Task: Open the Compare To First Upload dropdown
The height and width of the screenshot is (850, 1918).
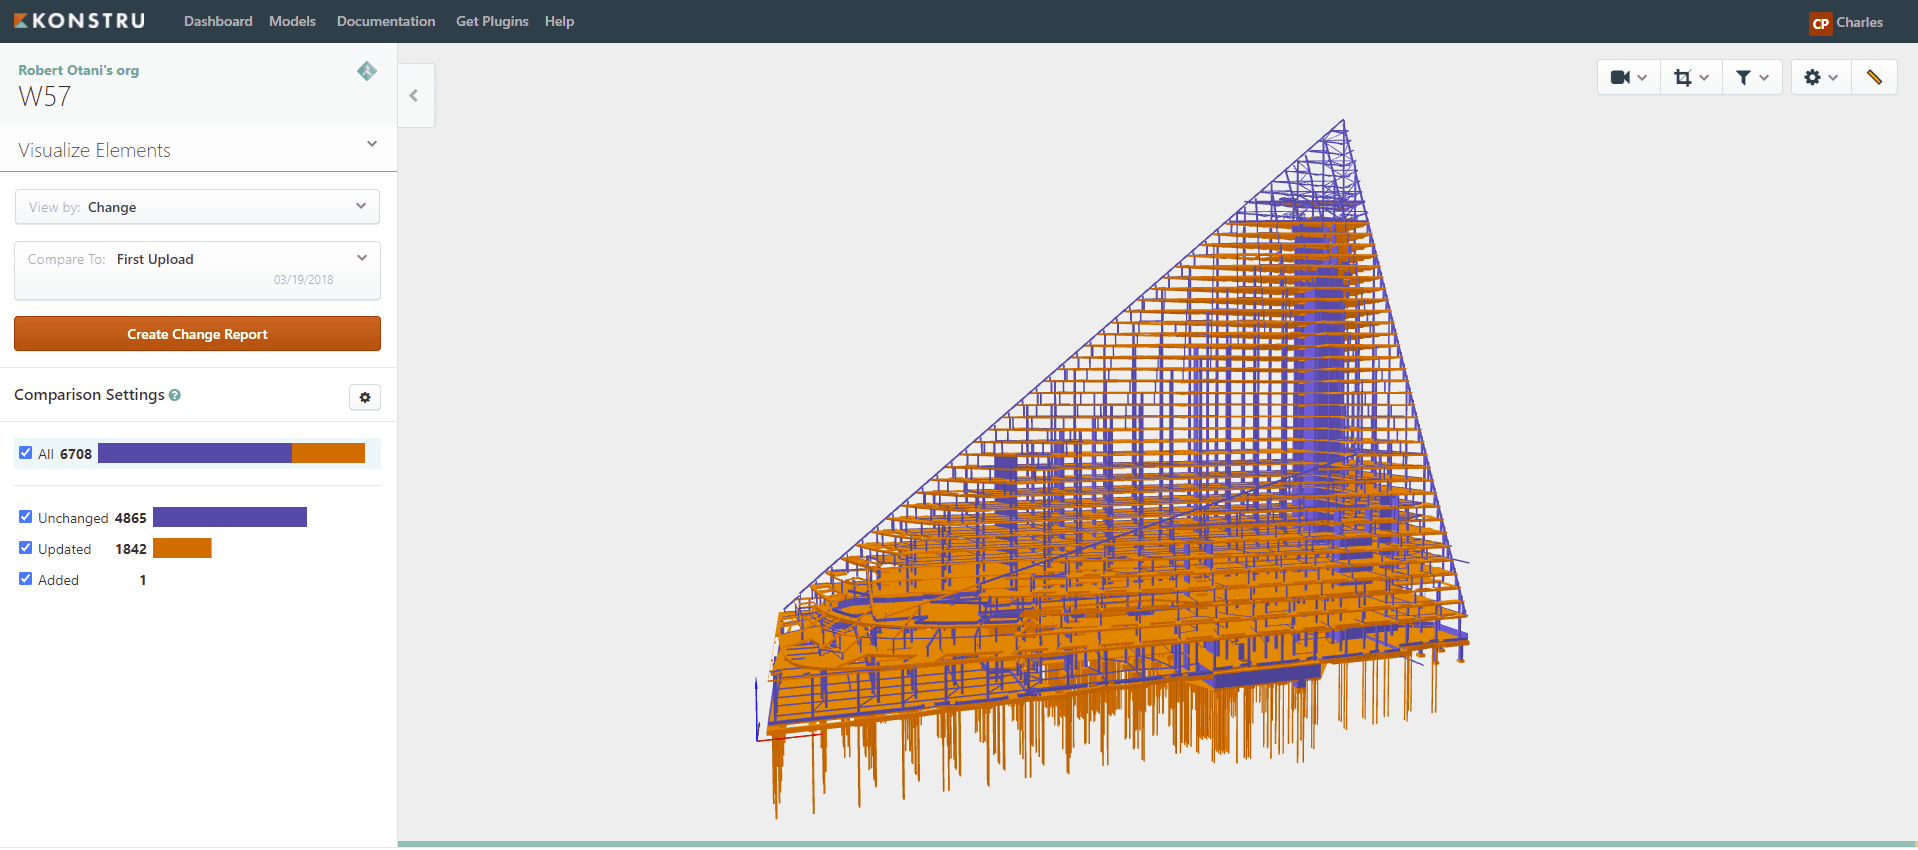Action: click(x=197, y=270)
